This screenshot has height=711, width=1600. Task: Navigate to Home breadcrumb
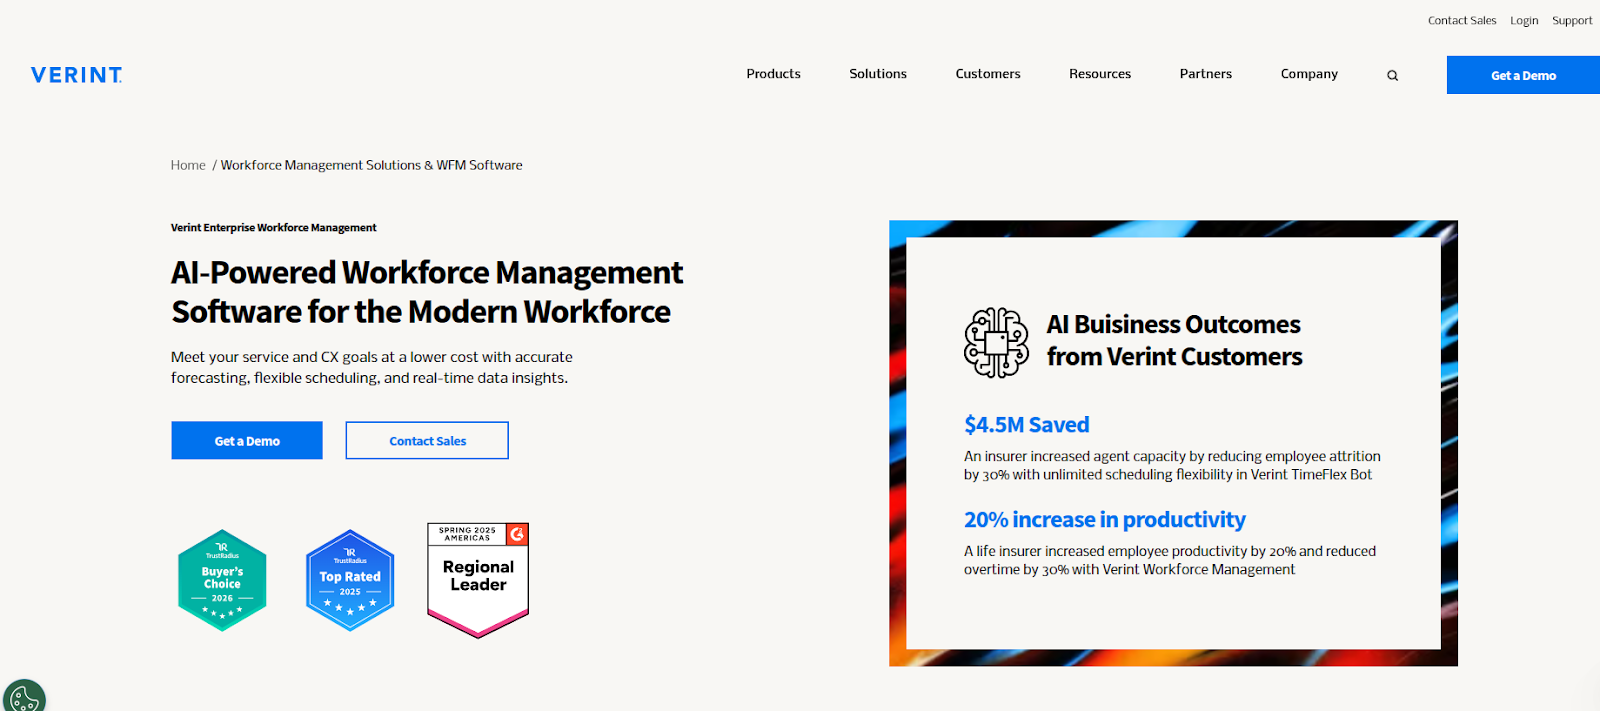[x=188, y=165]
